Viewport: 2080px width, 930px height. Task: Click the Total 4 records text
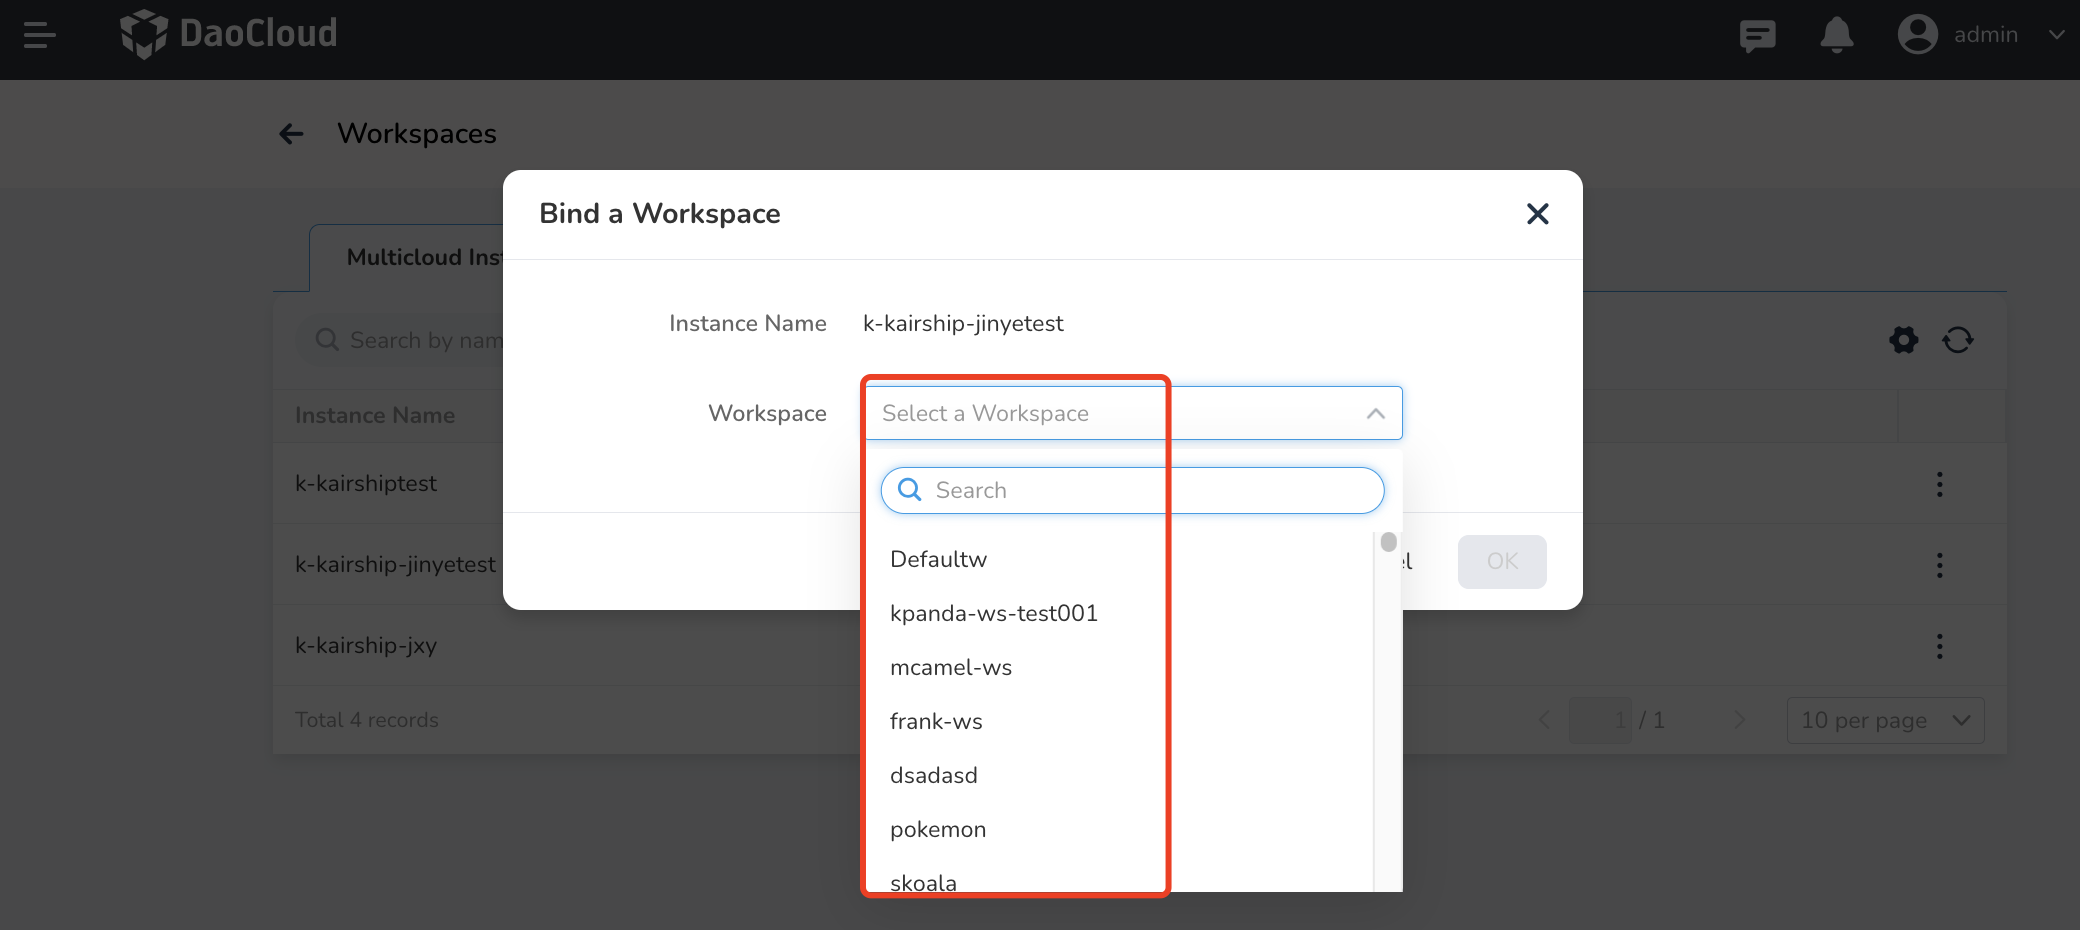click(x=367, y=721)
